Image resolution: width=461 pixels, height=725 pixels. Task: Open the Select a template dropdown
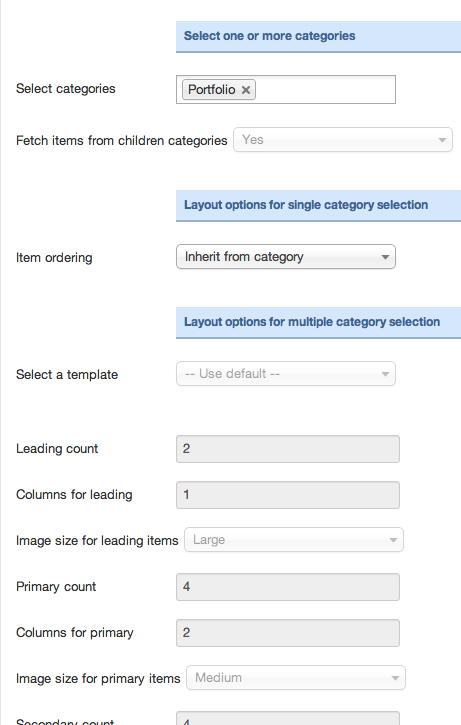point(286,374)
